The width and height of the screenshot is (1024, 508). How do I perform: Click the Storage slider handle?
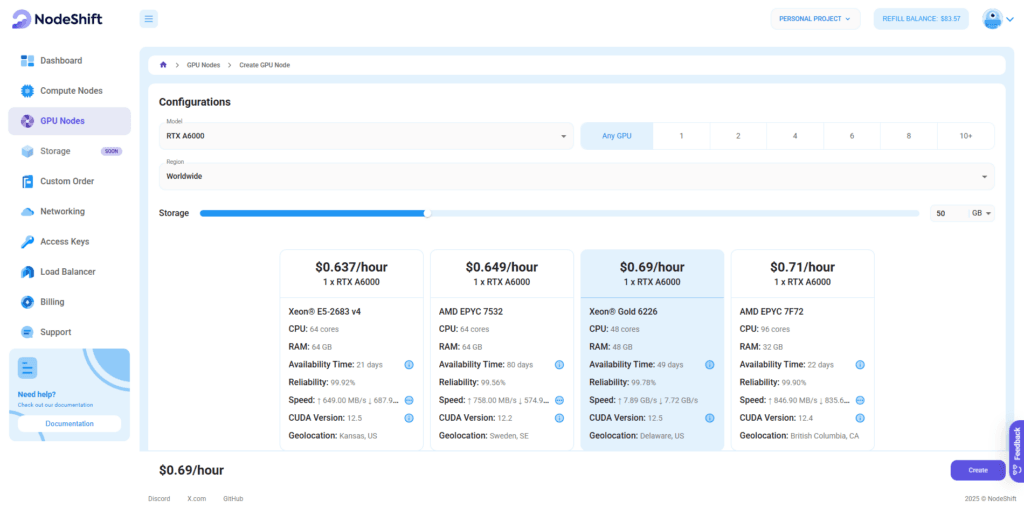tap(427, 213)
